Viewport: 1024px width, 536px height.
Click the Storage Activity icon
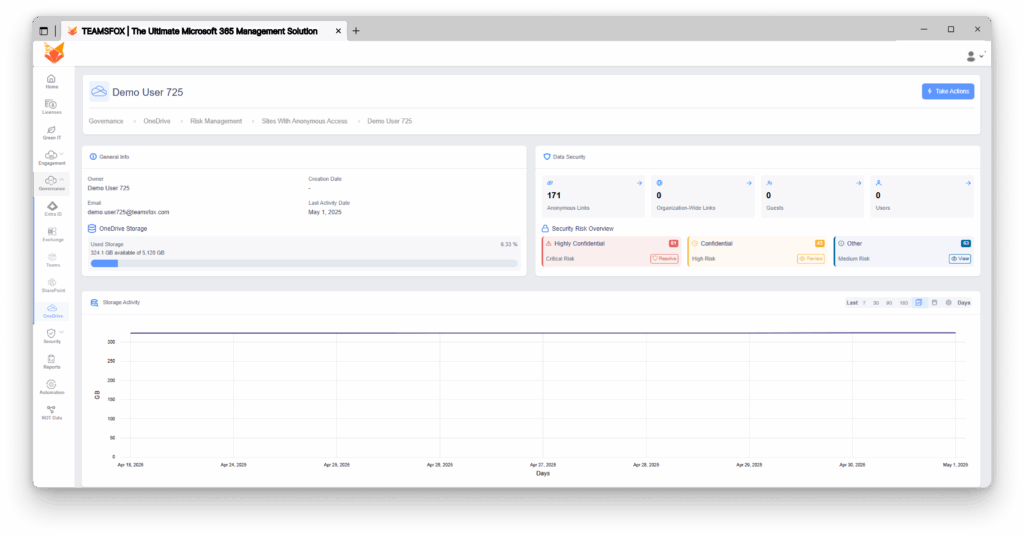94,302
